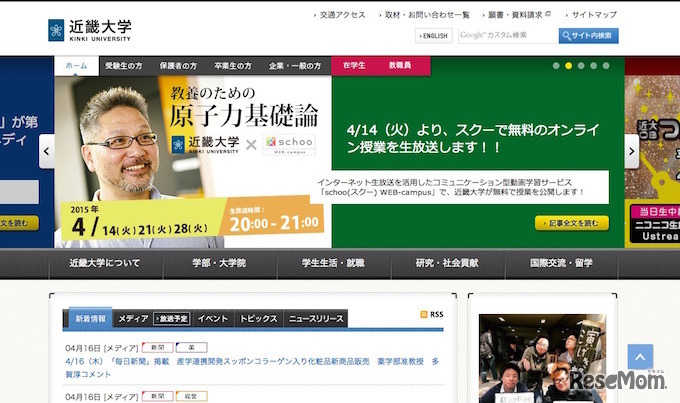This screenshot has width=680, height=403.
Task: Select the 在学生 tab
Action: pyautogui.click(x=354, y=66)
